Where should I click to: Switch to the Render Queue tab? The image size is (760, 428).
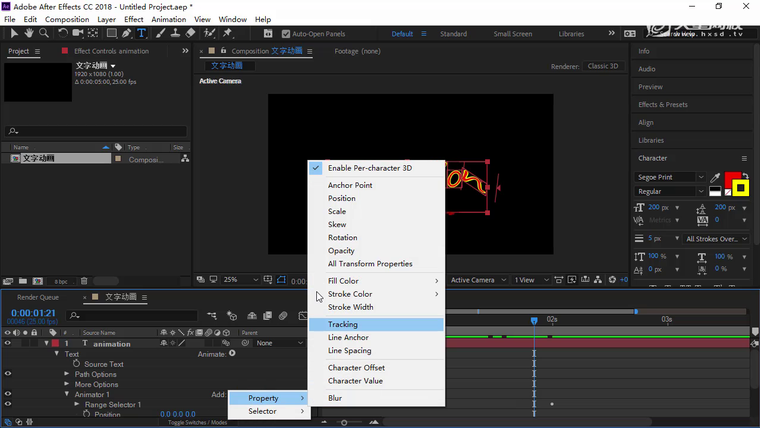pos(38,297)
